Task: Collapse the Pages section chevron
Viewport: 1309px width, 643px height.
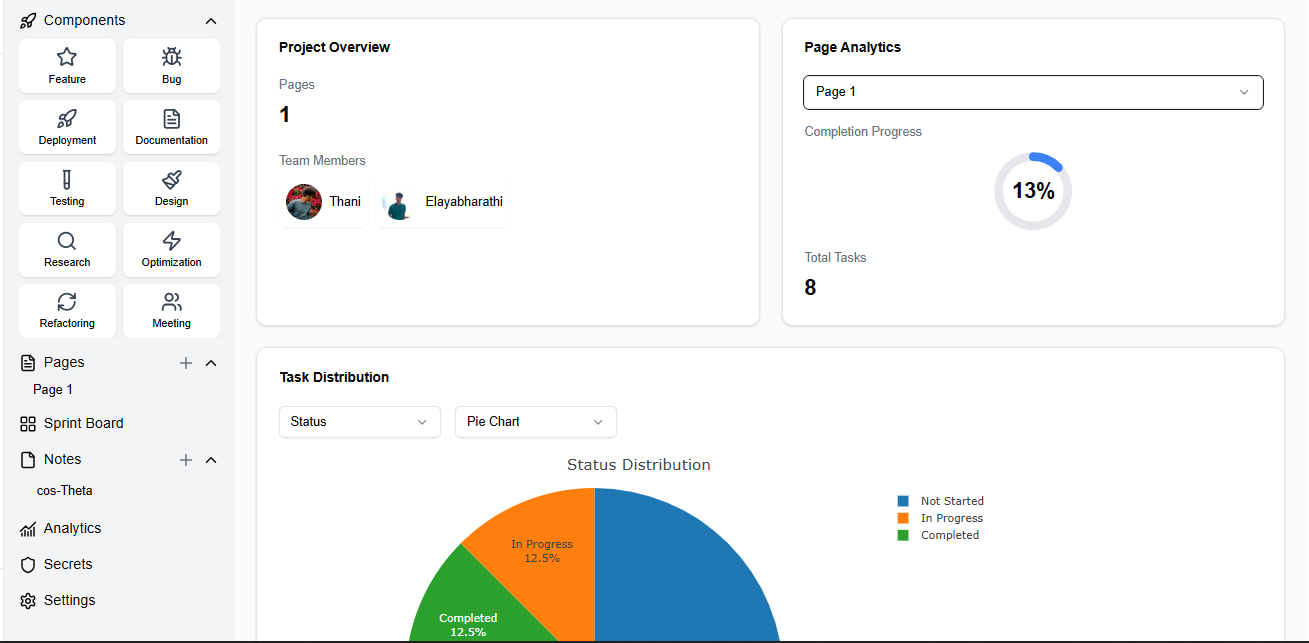Action: [211, 362]
